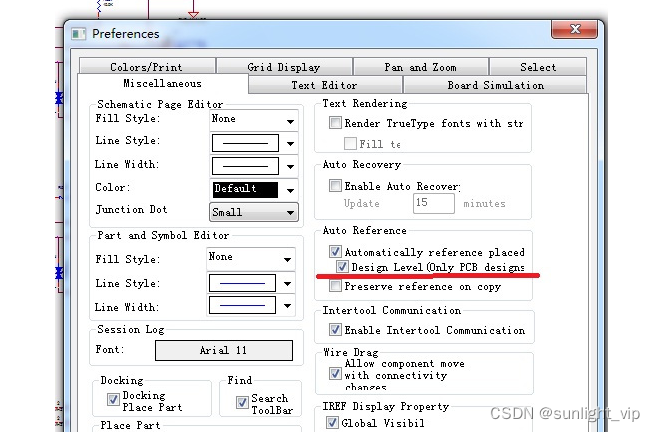The height and width of the screenshot is (432, 655).
Task: Uncheck Automatically reference placed parts
Action: [335, 252]
